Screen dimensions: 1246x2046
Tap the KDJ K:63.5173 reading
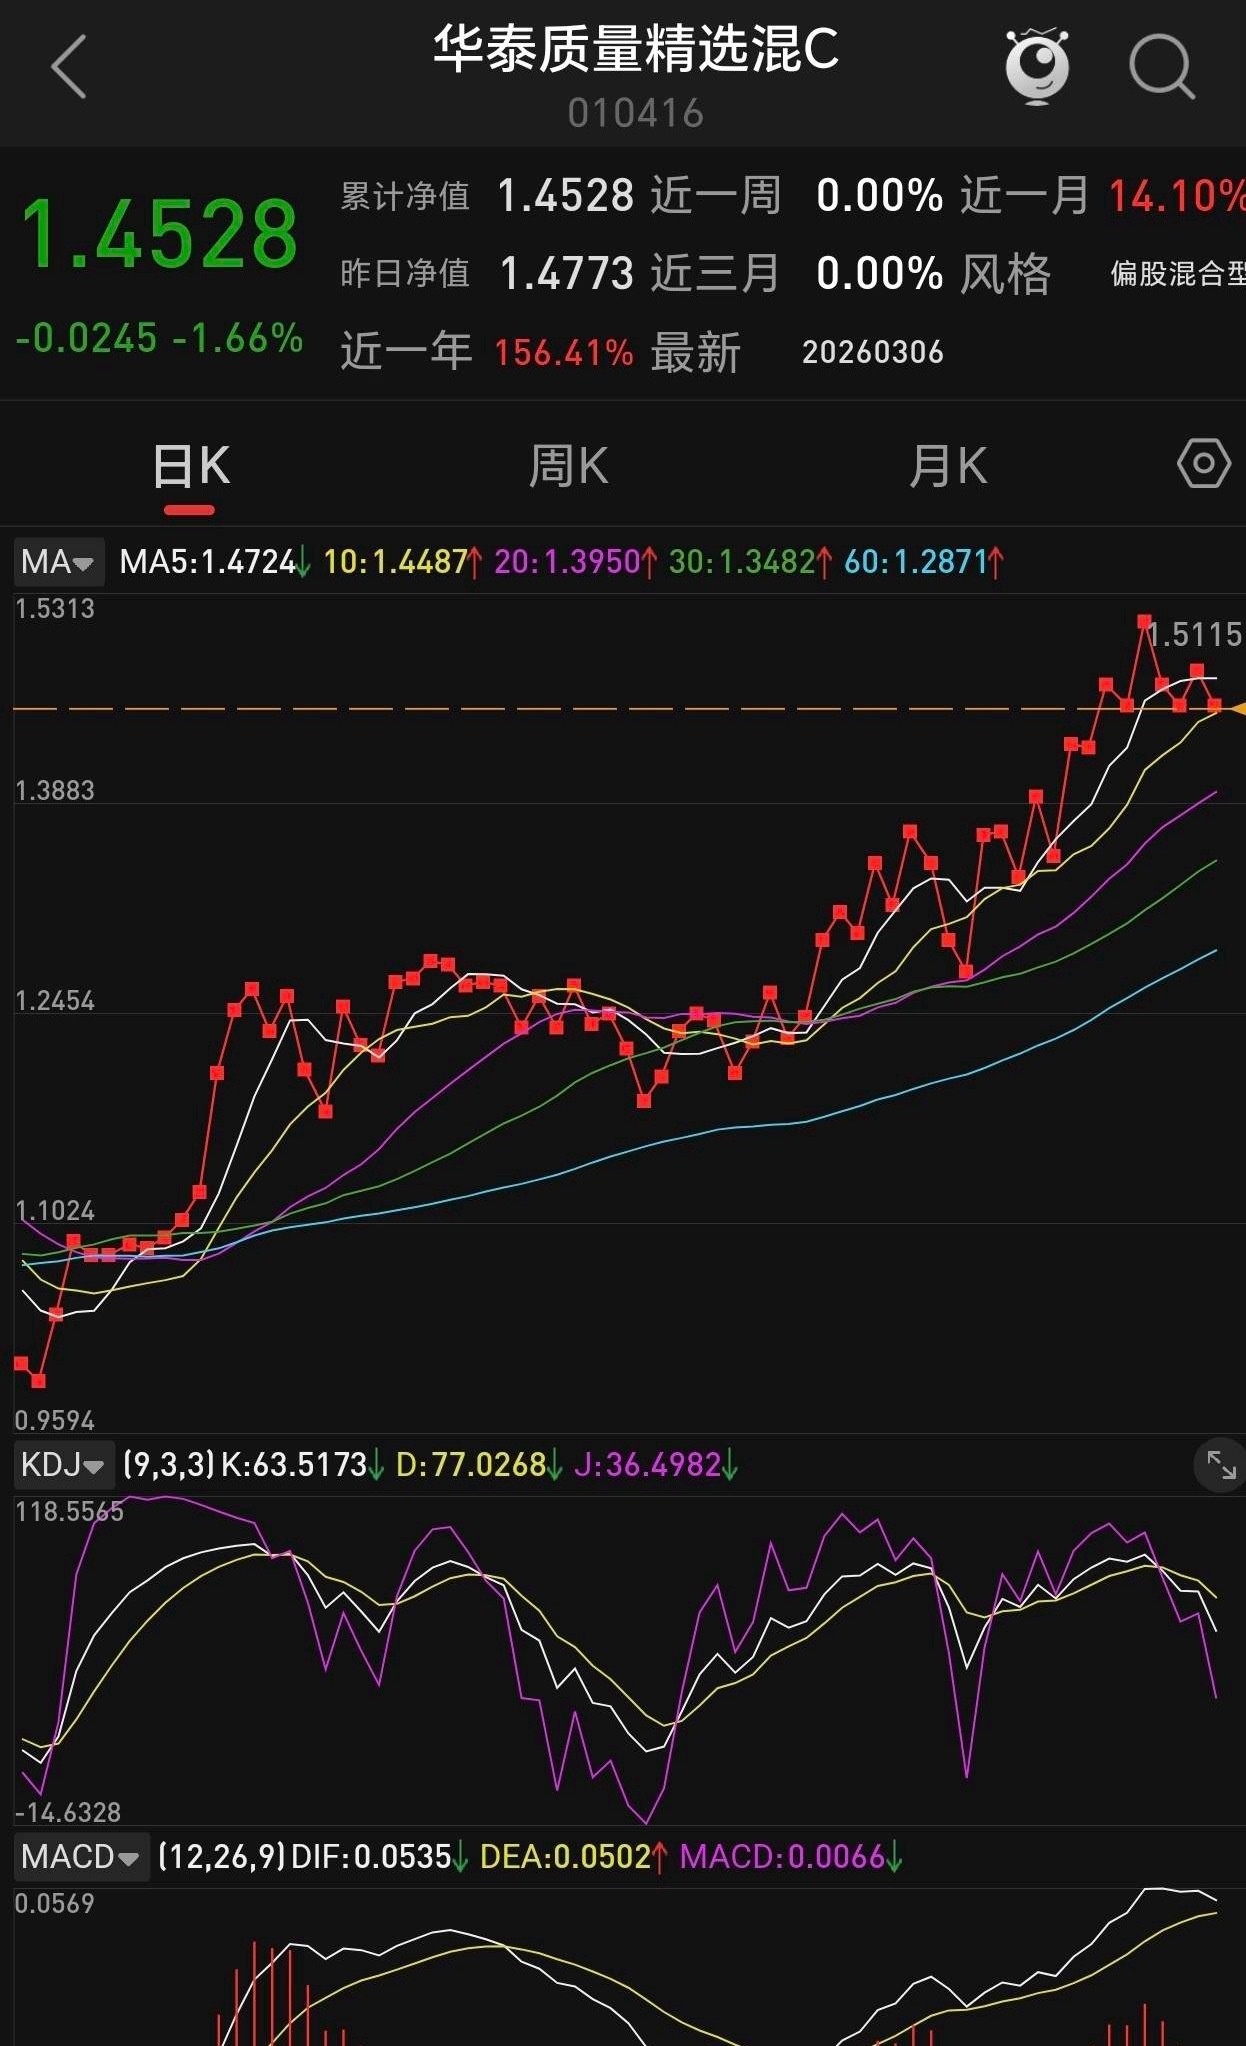tap(294, 1465)
